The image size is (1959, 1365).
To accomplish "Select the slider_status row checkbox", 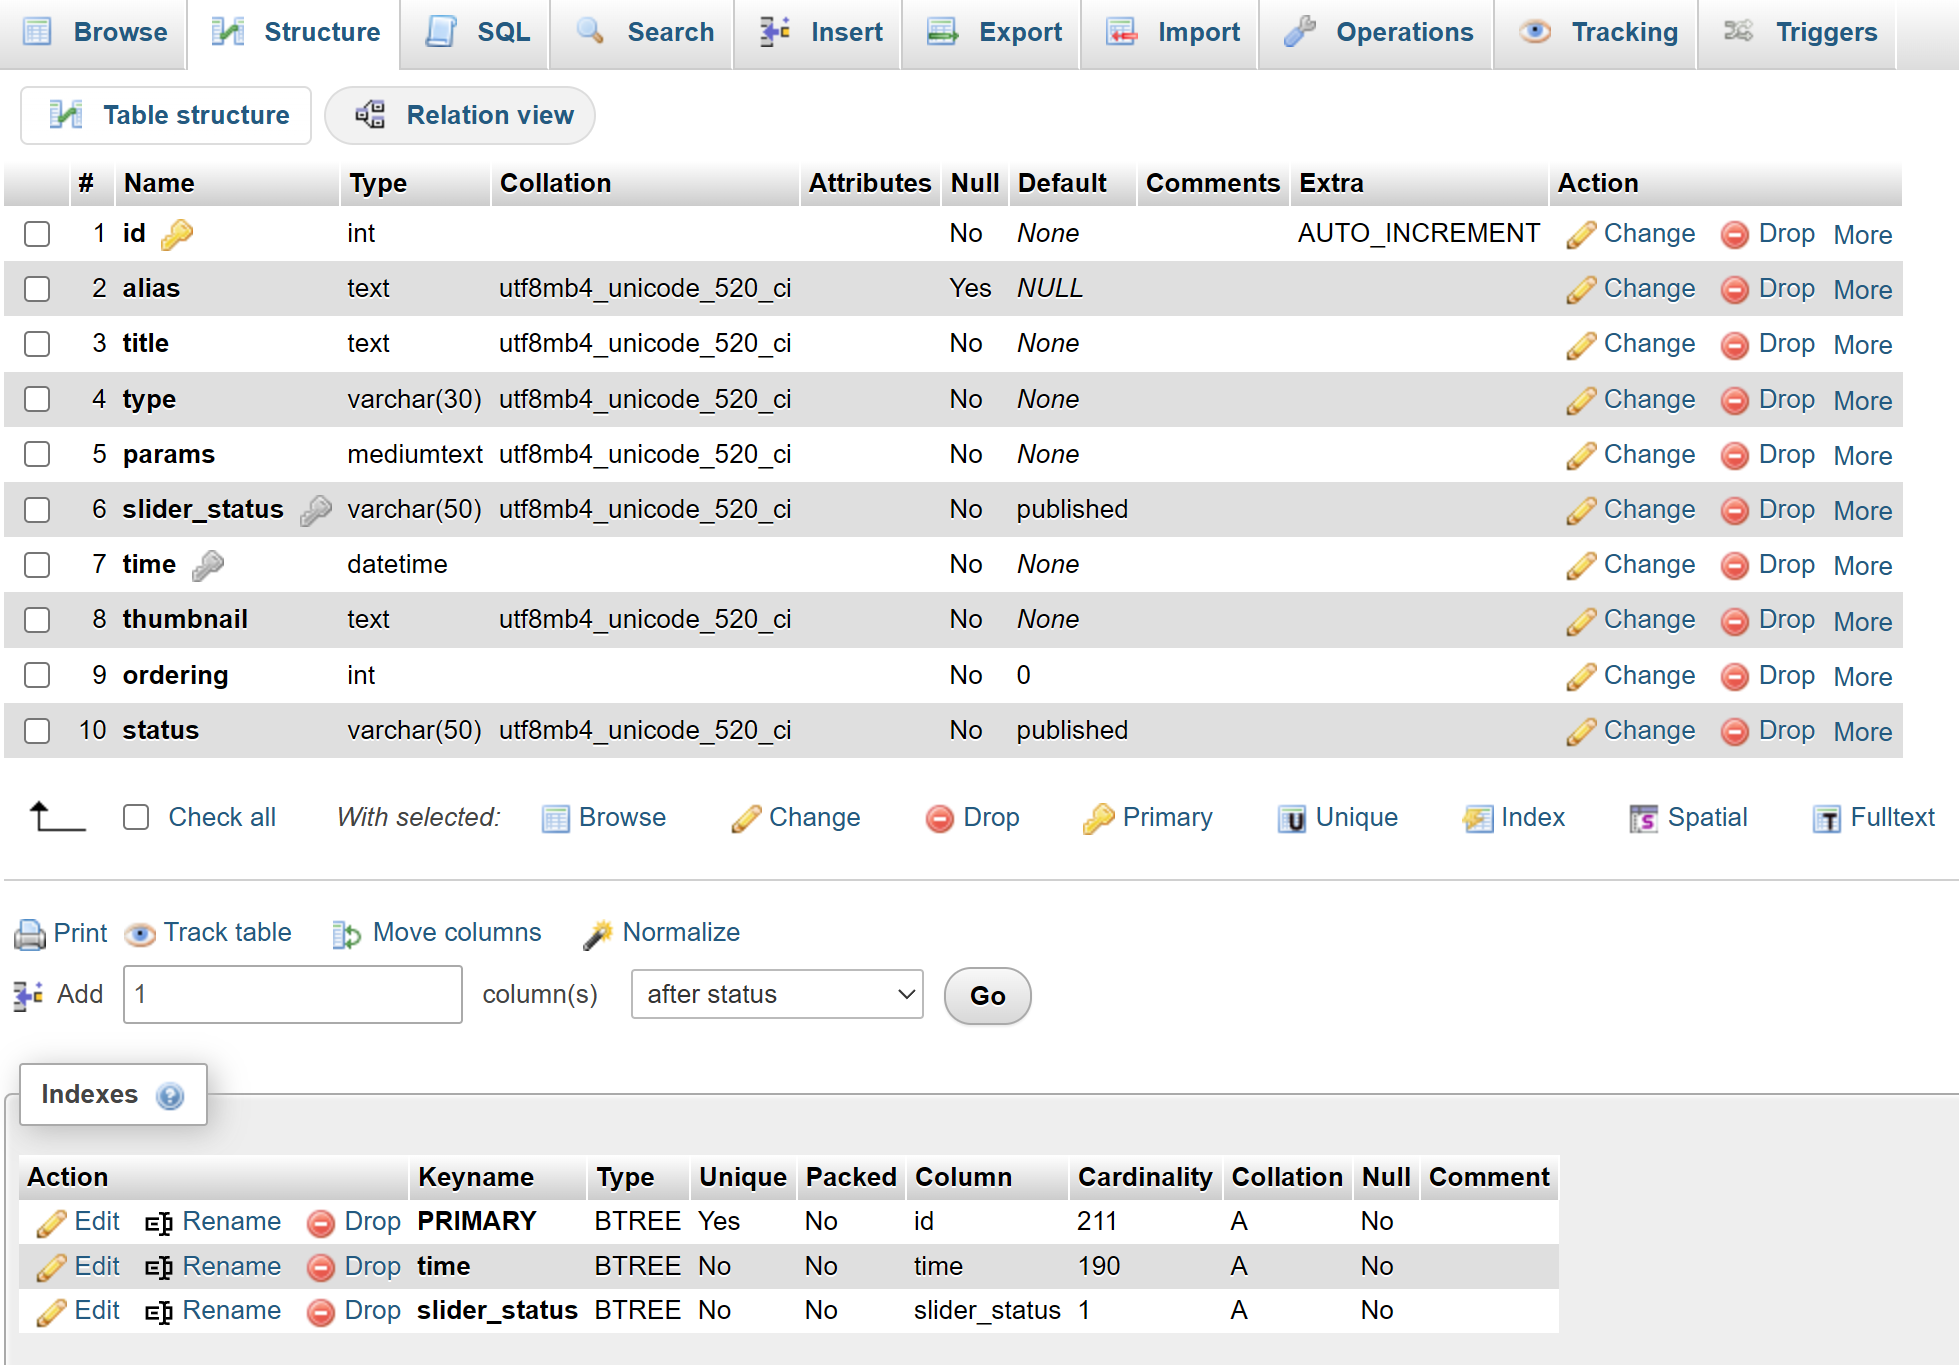I will click(x=37, y=510).
